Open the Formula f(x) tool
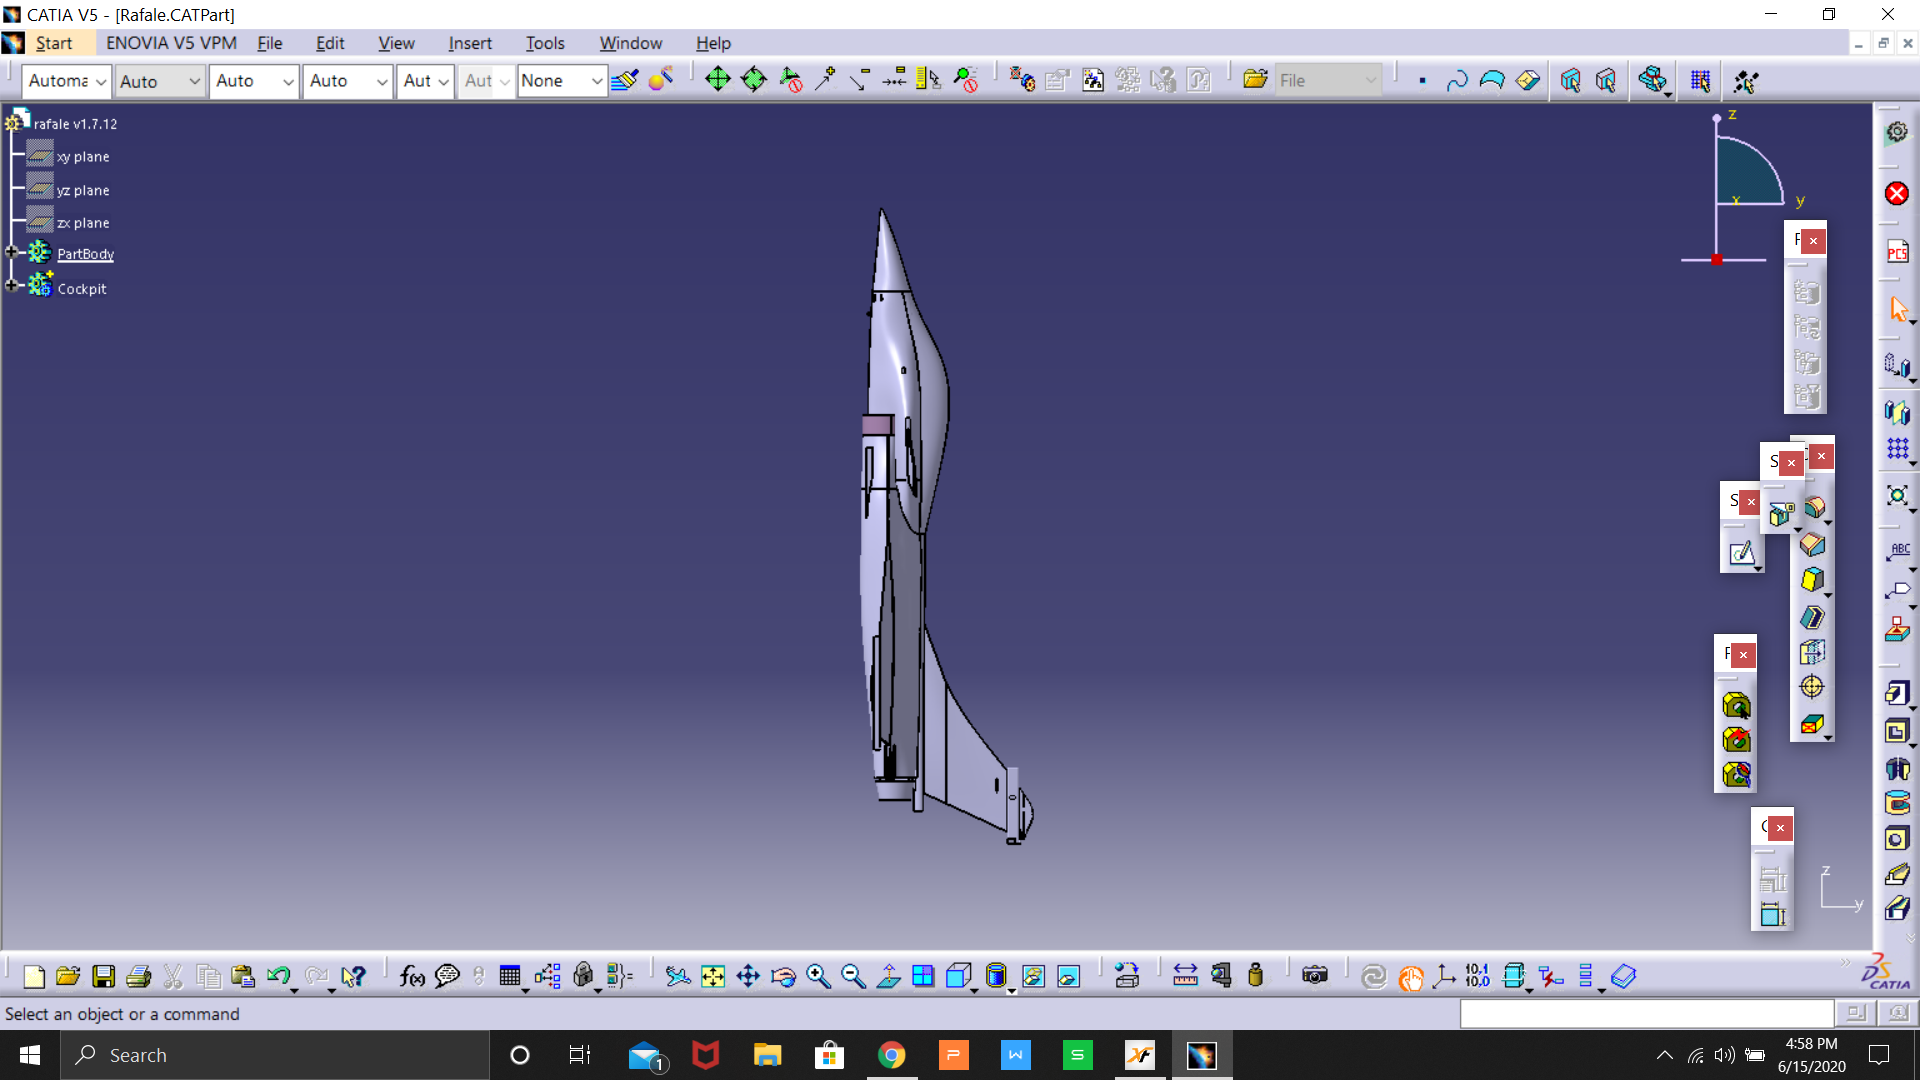This screenshot has width=1920, height=1080. (412, 976)
